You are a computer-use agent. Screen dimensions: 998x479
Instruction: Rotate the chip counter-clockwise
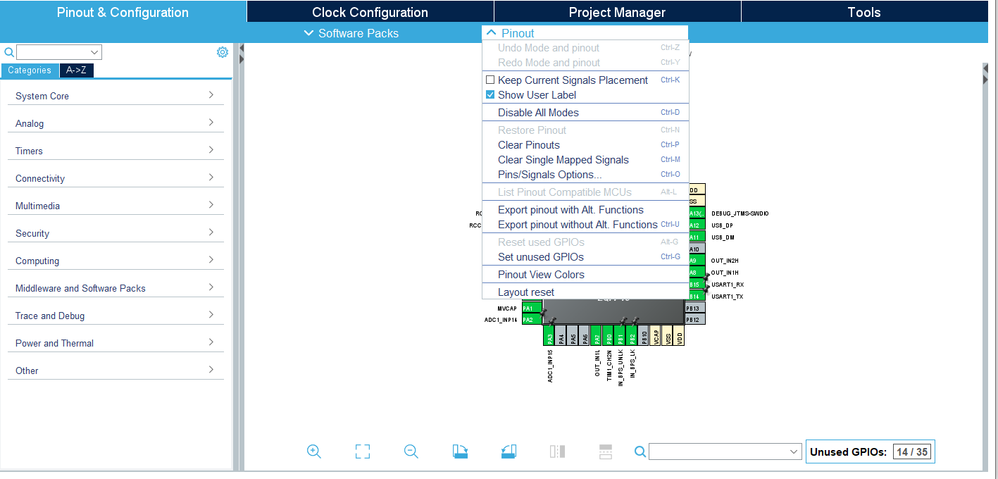pos(509,451)
